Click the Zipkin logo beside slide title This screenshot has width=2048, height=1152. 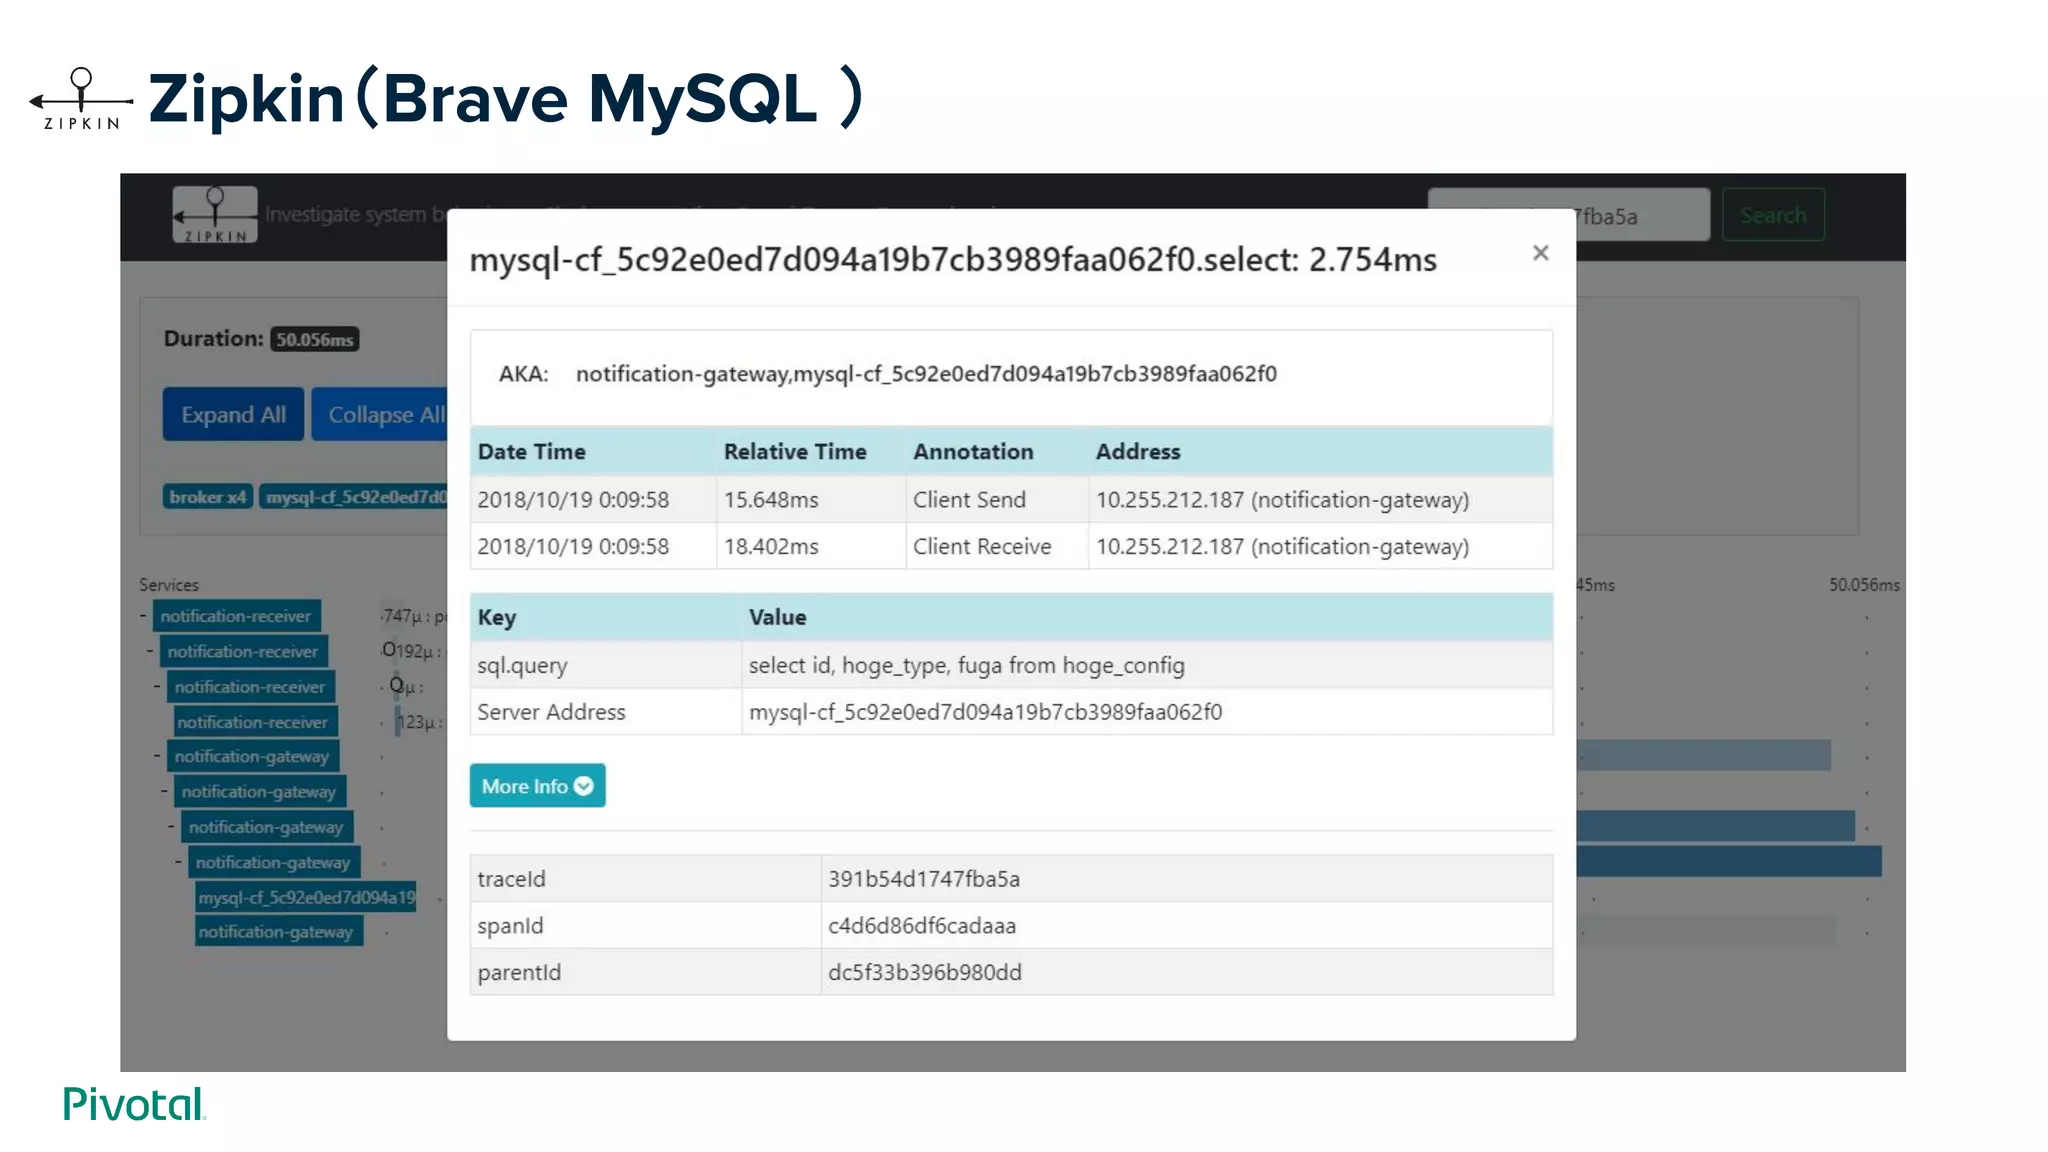point(81,99)
